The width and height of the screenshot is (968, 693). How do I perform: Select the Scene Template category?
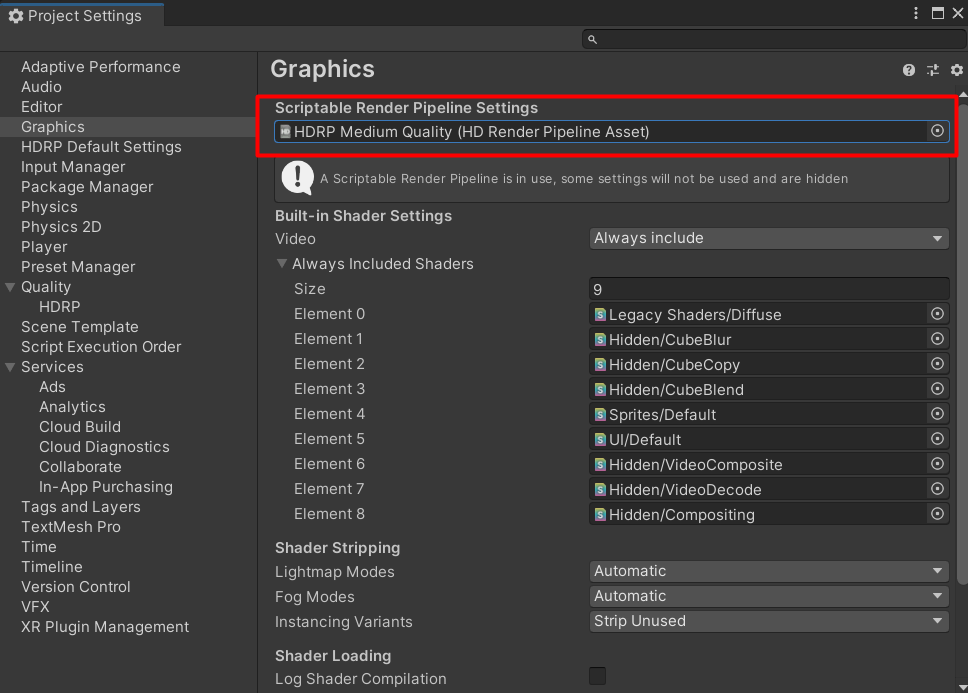tap(80, 327)
